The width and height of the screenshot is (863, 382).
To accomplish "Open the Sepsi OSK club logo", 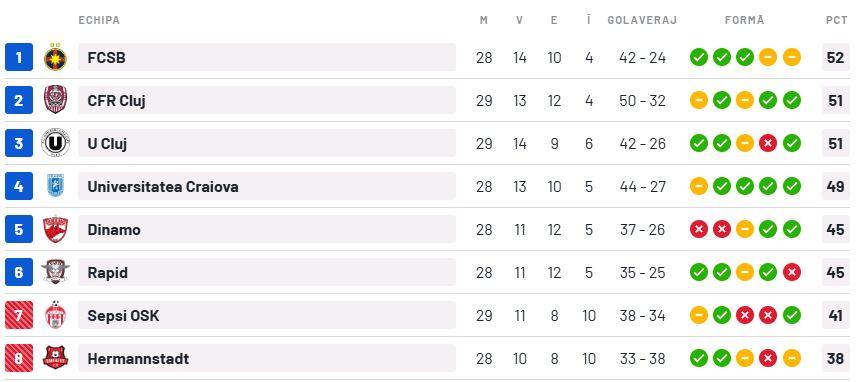I will tap(55, 315).
